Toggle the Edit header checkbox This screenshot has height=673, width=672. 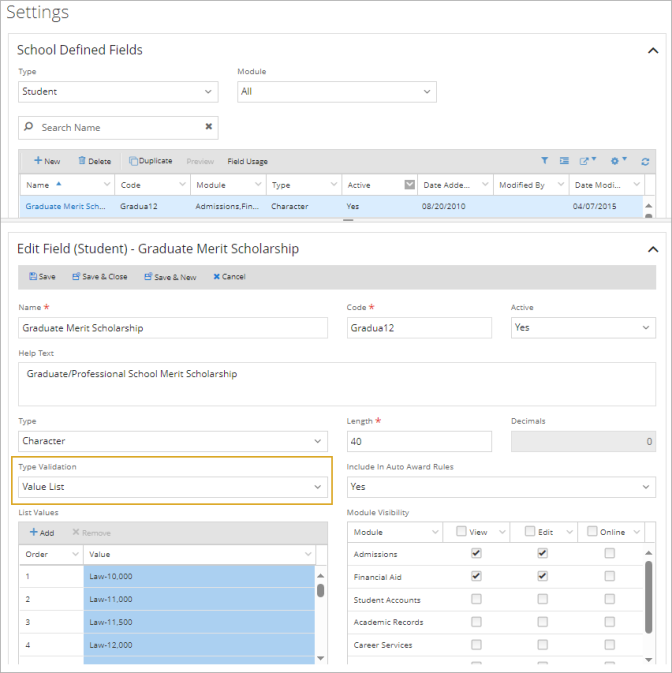click(530, 531)
